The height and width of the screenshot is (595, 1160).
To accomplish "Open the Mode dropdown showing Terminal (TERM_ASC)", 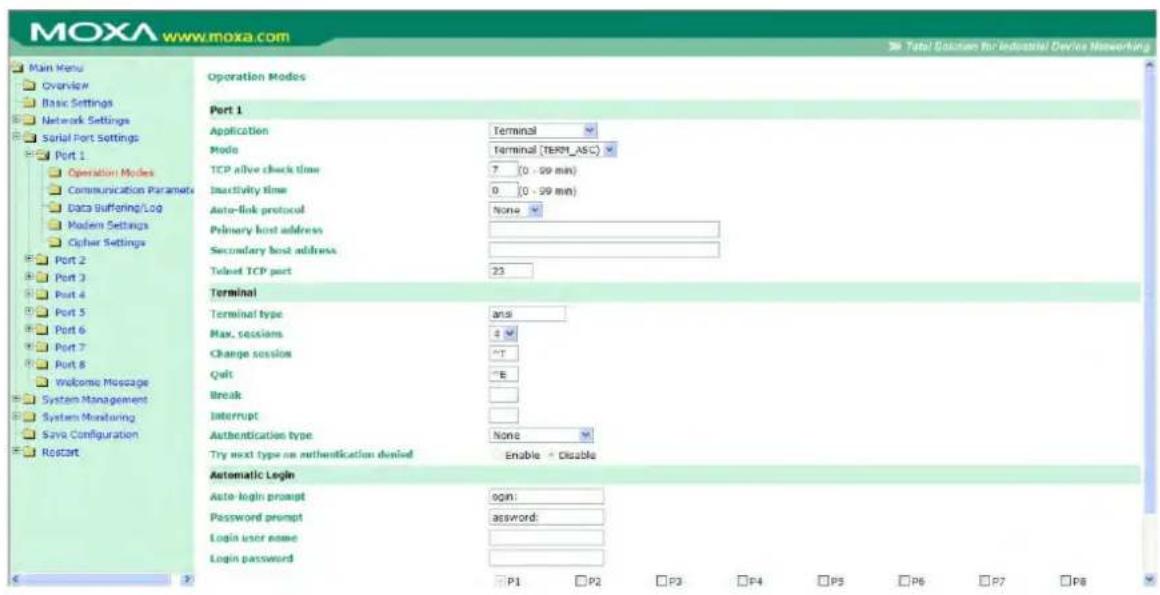I will pos(553,150).
